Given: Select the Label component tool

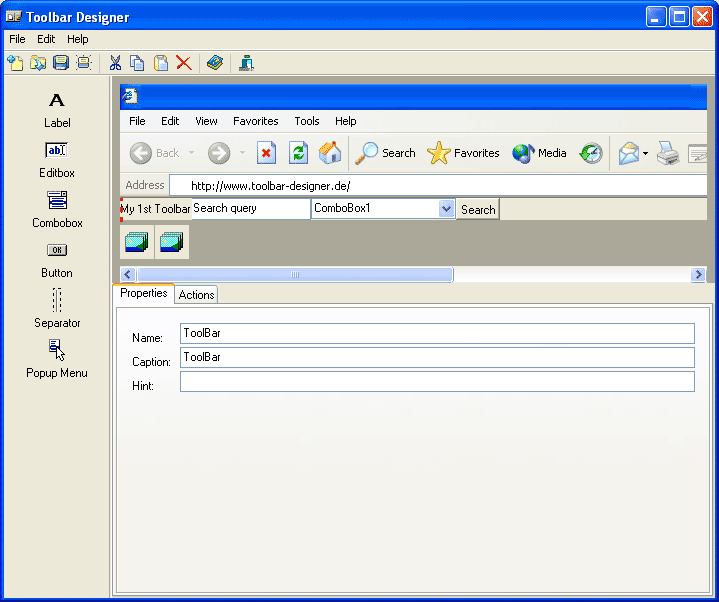Looking at the screenshot, I should pos(57,109).
